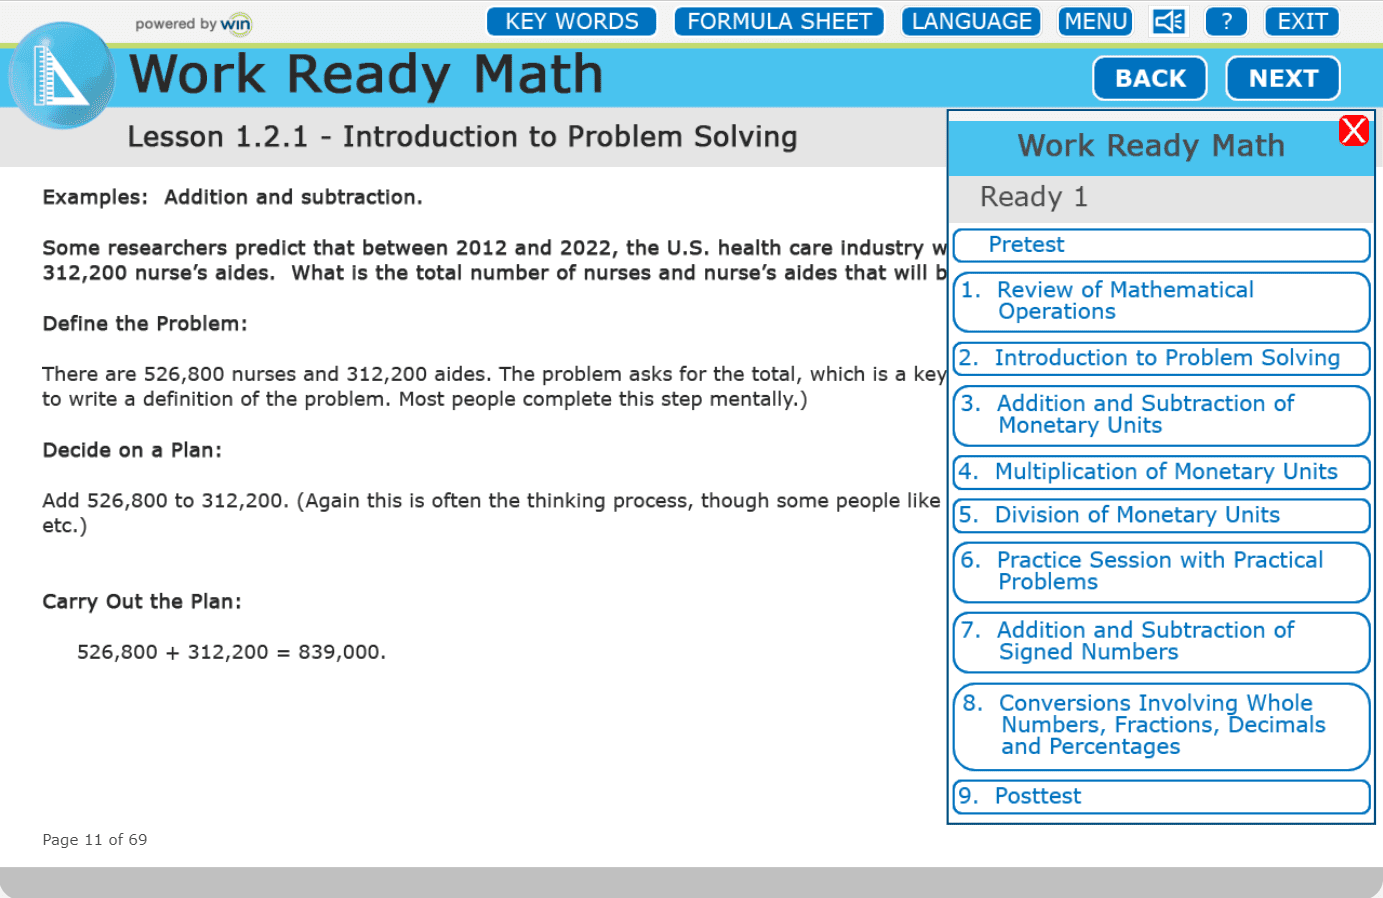1383x898 pixels.
Task: Close the Work Ready Math menu panel
Action: [1354, 130]
